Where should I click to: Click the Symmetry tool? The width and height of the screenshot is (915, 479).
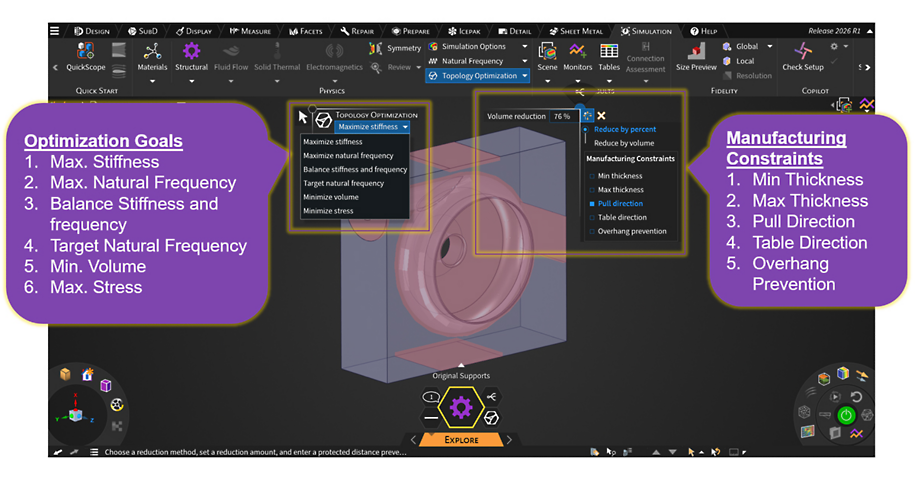point(395,48)
